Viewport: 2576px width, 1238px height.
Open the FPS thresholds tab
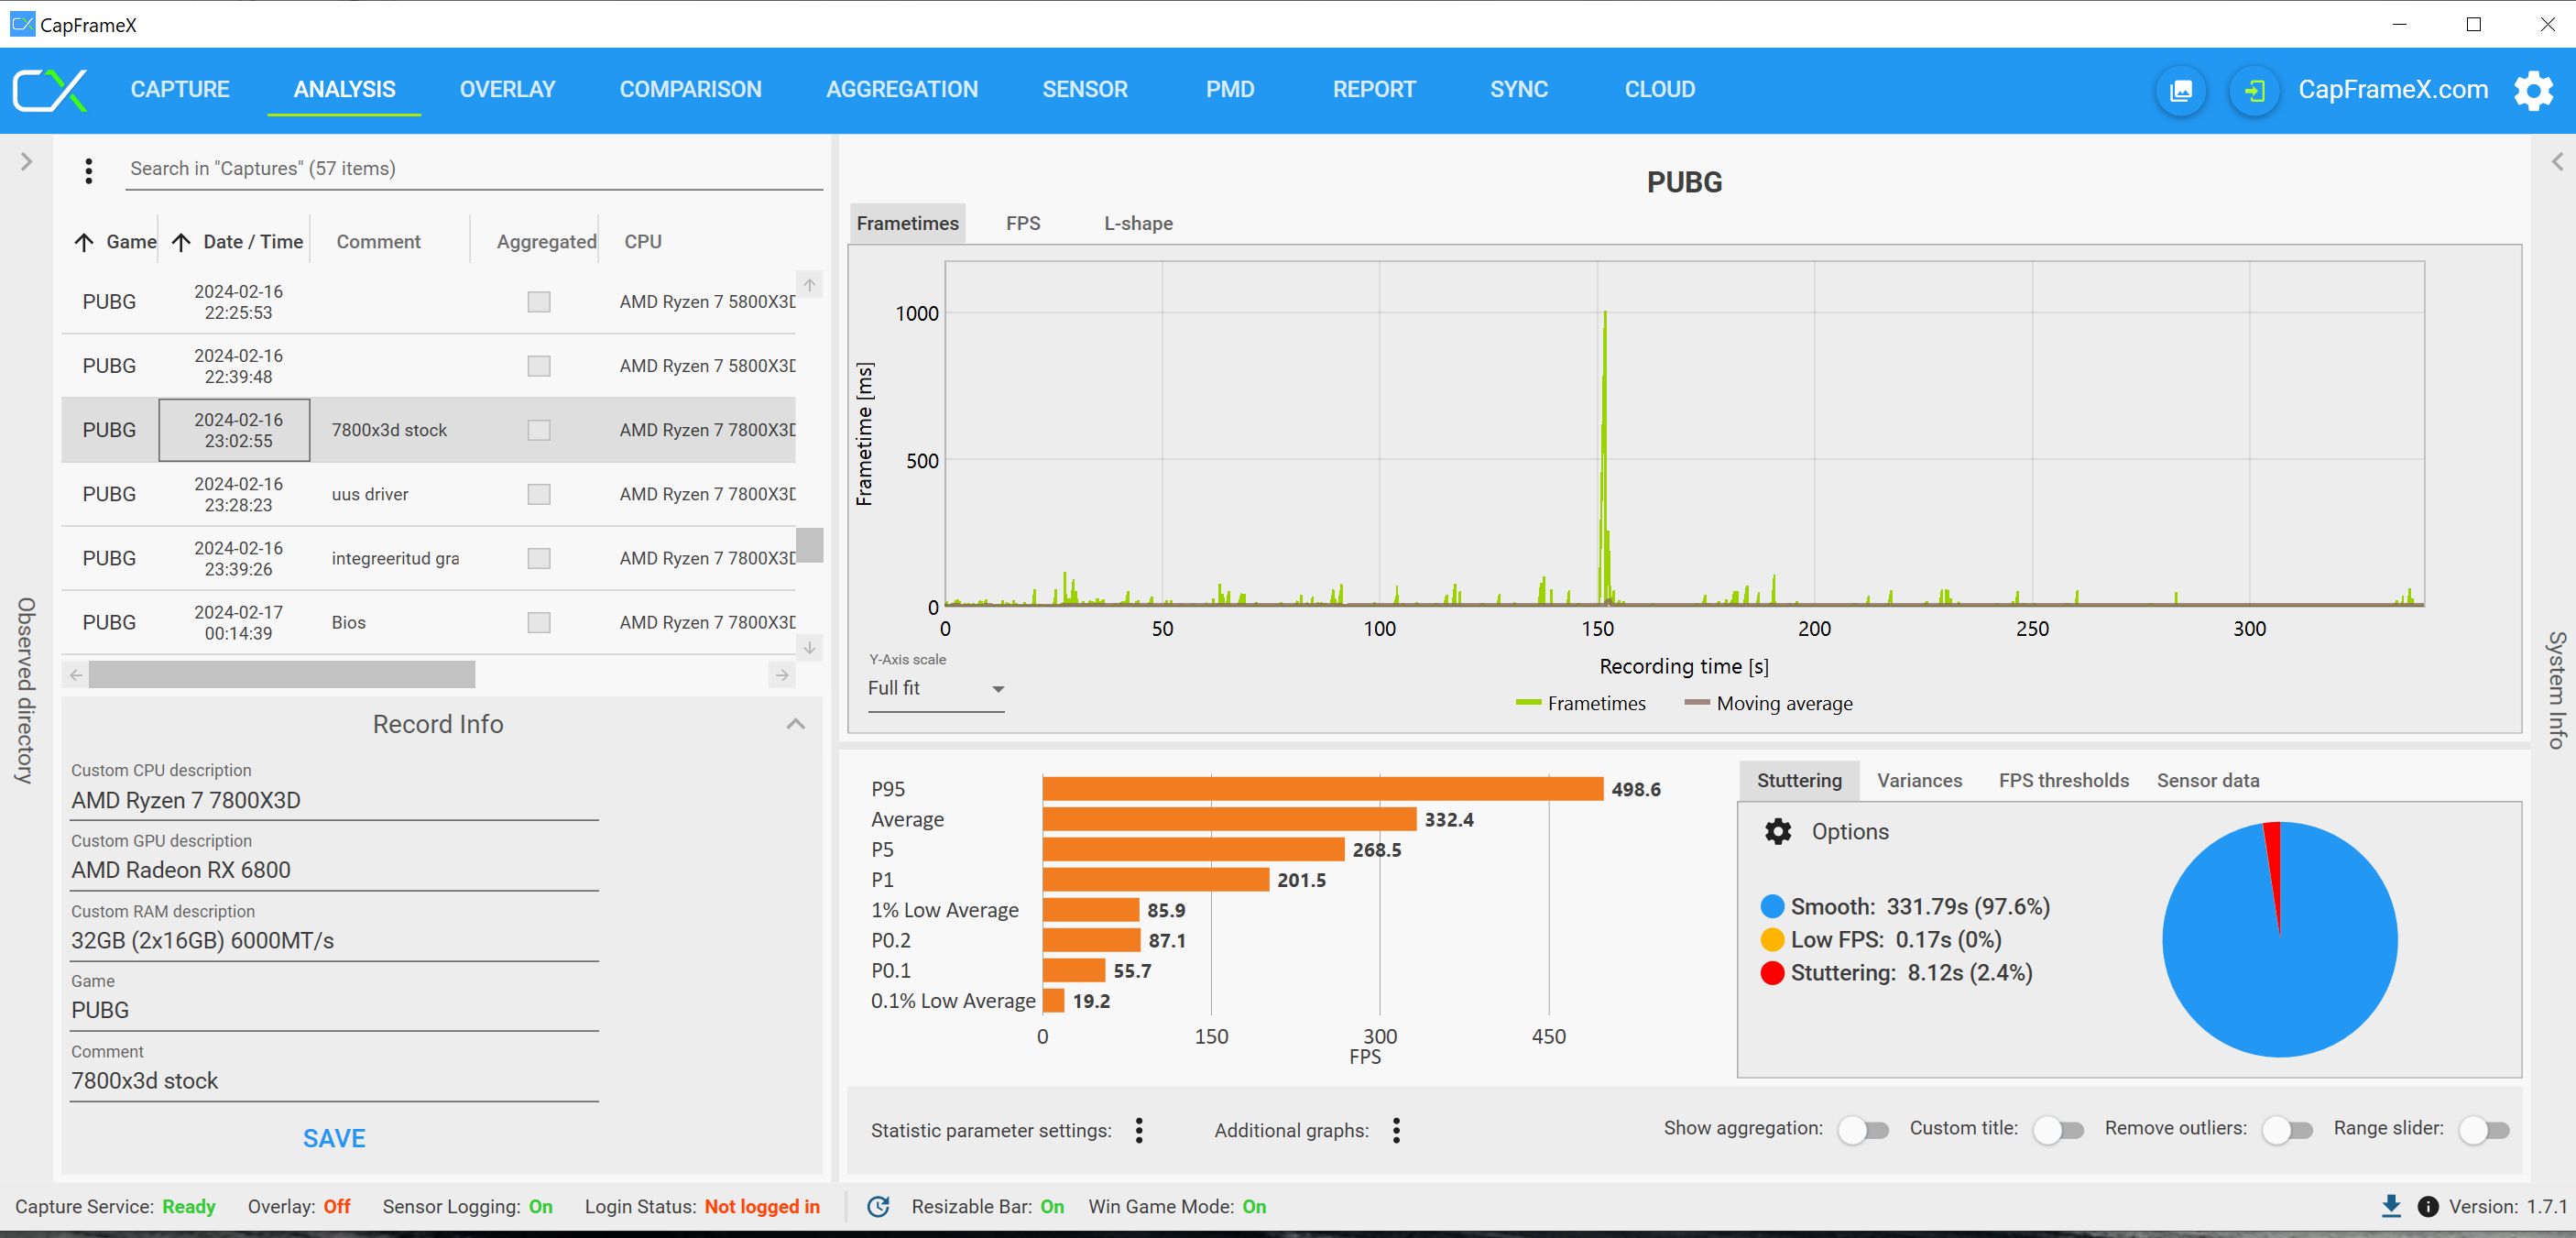(2064, 781)
